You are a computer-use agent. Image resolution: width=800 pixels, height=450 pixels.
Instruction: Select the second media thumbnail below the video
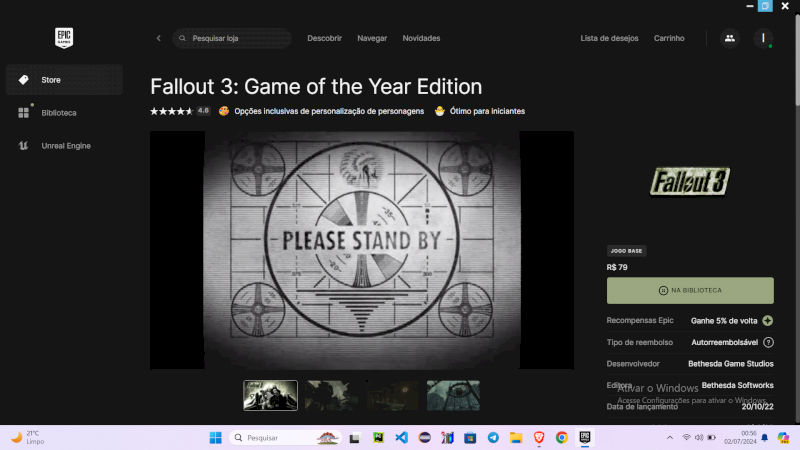(331, 395)
